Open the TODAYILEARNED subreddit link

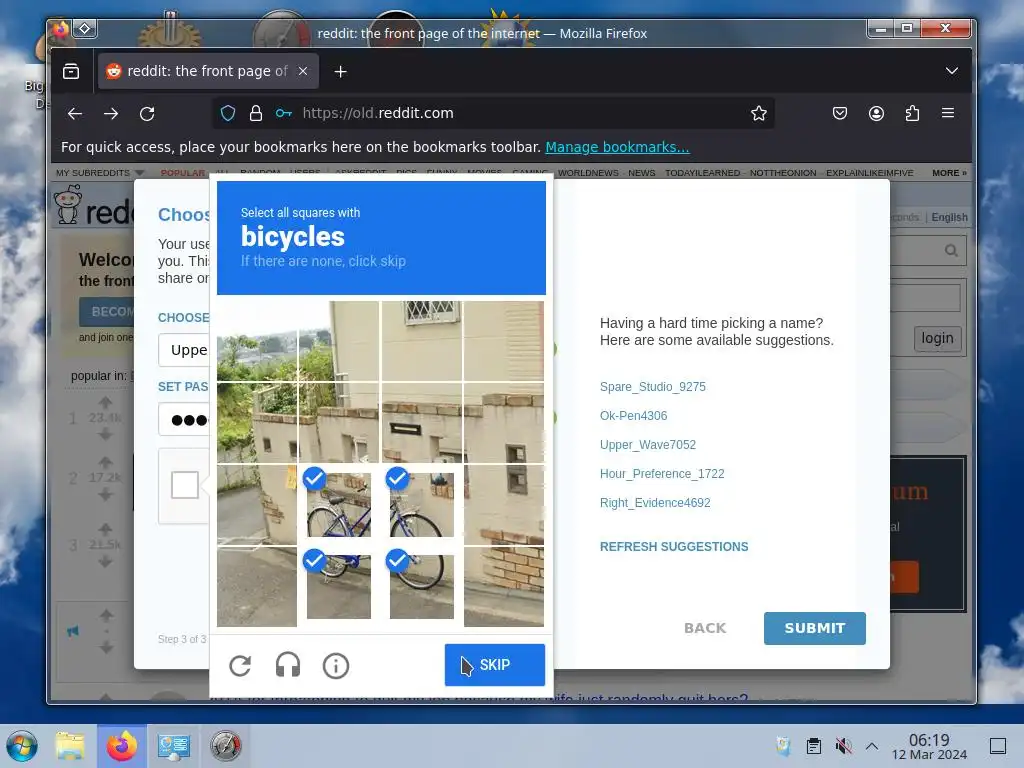coord(702,172)
